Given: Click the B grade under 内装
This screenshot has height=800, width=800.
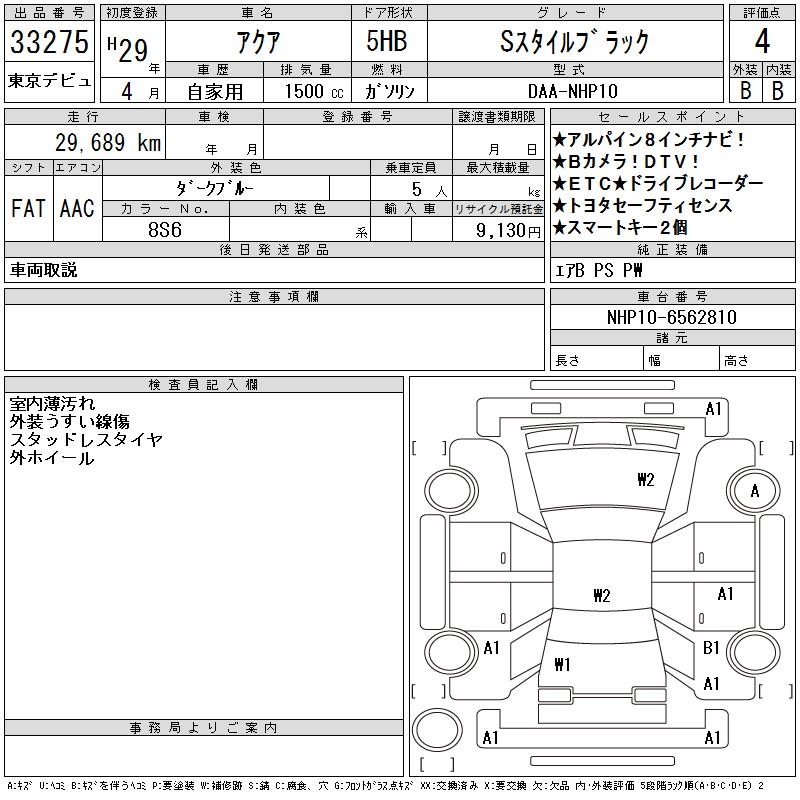Looking at the screenshot, I should tap(778, 91).
